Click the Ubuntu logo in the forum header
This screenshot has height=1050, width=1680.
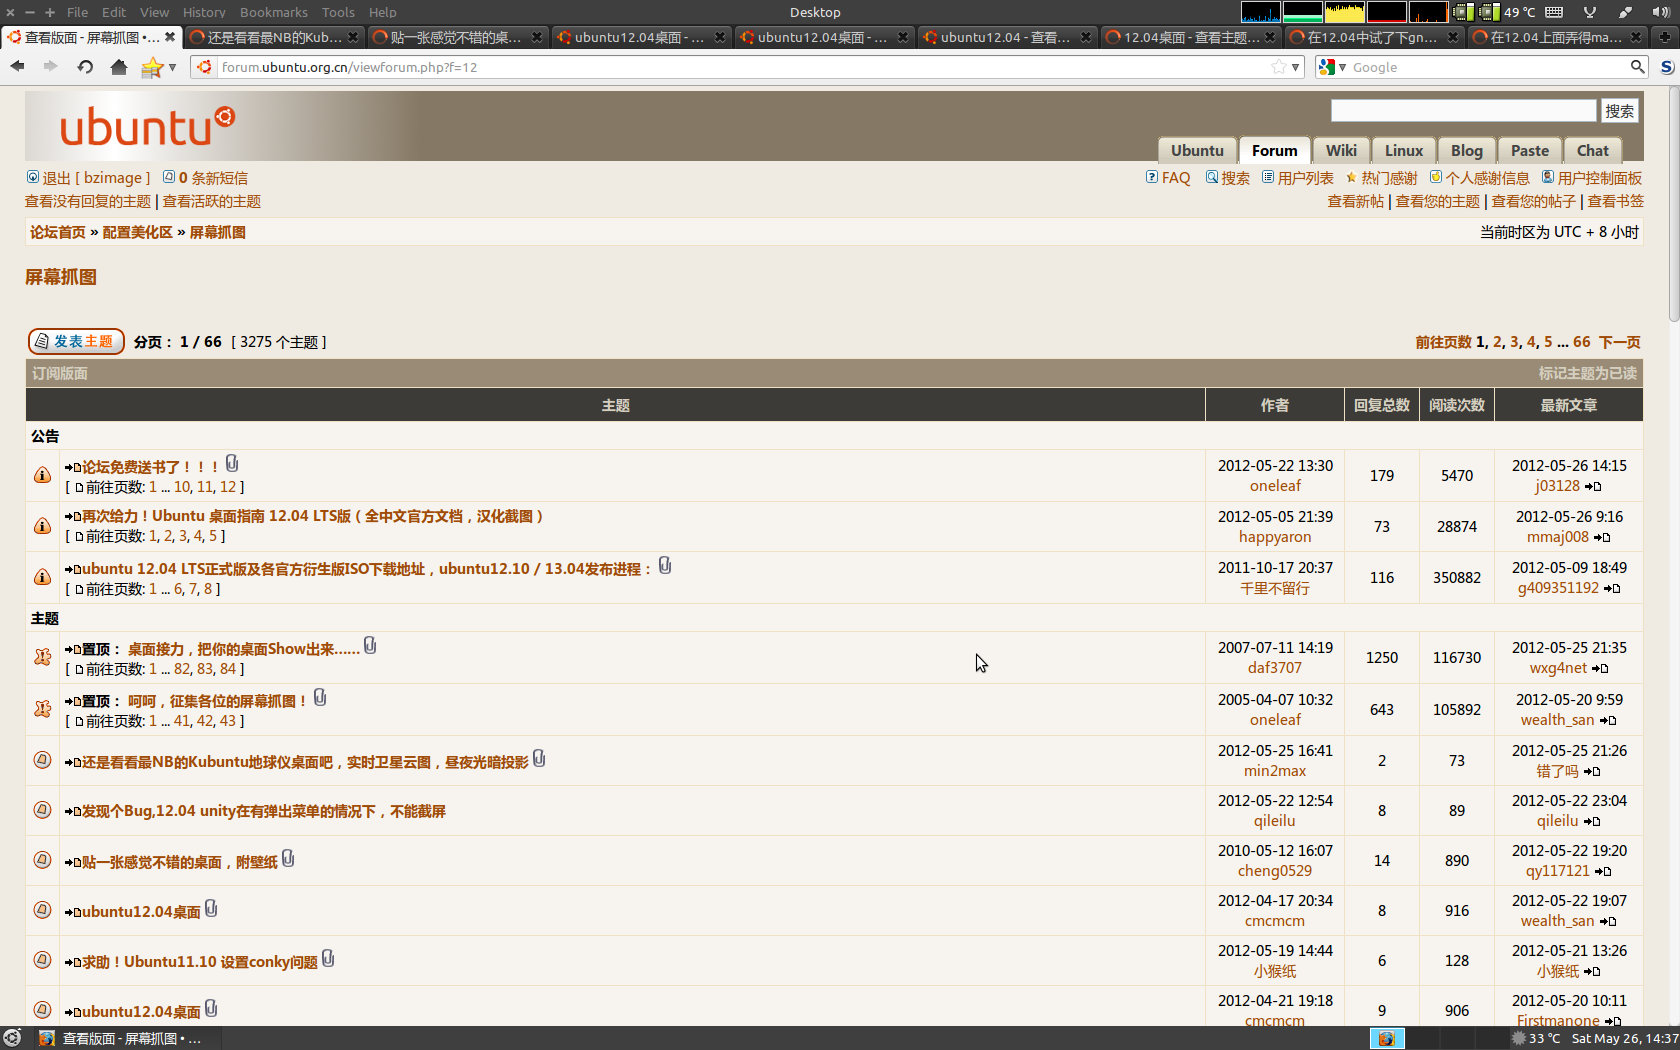pyautogui.click(x=147, y=127)
